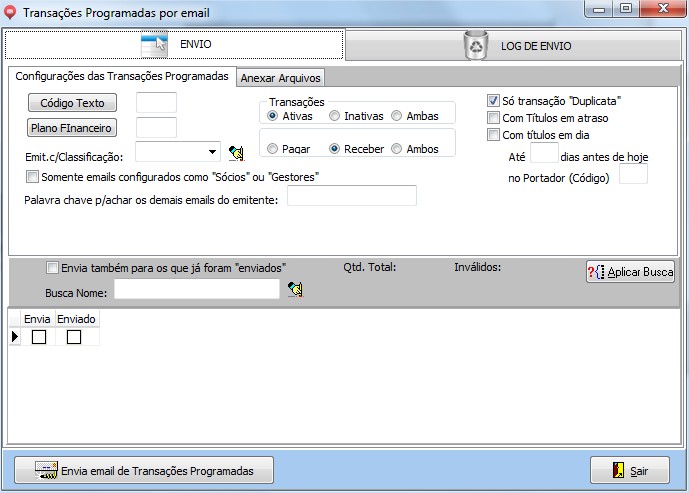Expand the Emit.c/Classificação dropdown
The image size is (689, 493).
[x=213, y=153]
